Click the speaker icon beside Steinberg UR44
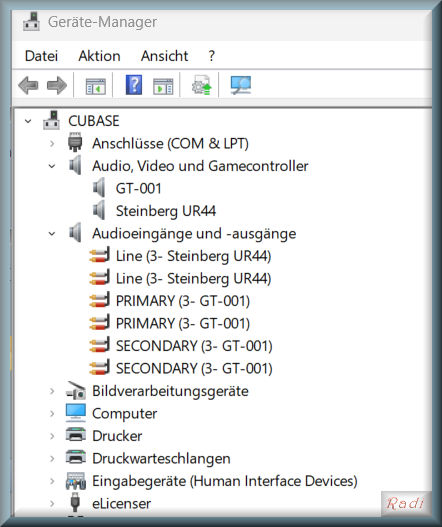442x527 pixels. point(99,210)
